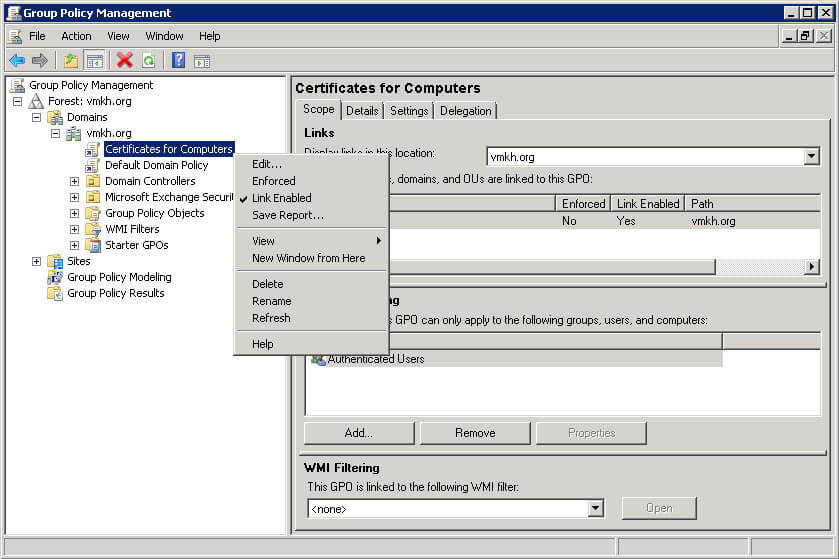The height and width of the screenshot is (559, 839).
Task: Open the blue Help toolbar icon
Action: (x=178, y=60)
